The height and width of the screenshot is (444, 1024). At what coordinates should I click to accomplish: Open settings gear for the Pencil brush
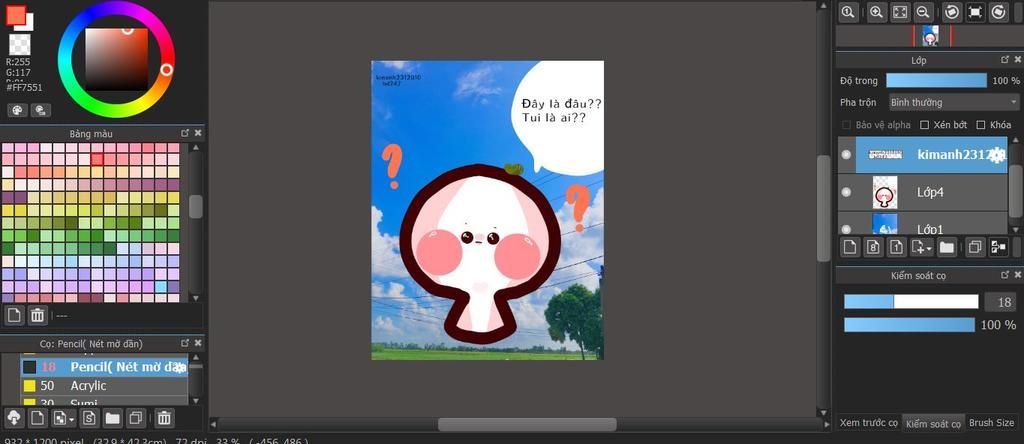tap(180, 368)
